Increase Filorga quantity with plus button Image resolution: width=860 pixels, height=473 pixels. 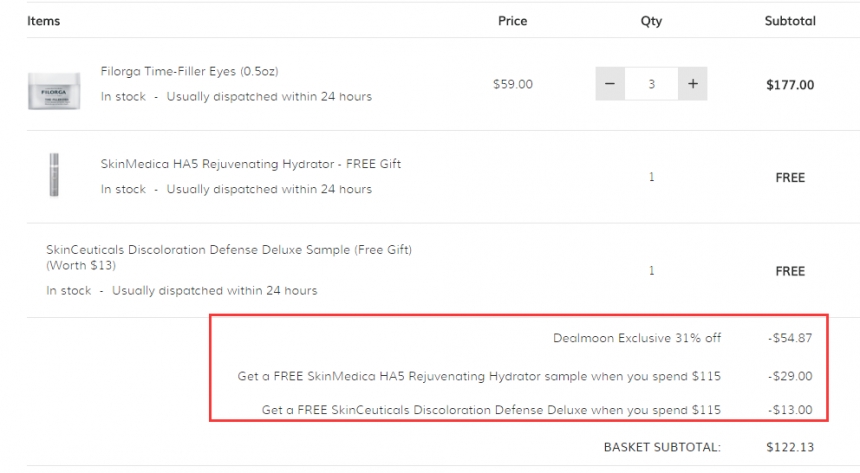click(692, 84)
